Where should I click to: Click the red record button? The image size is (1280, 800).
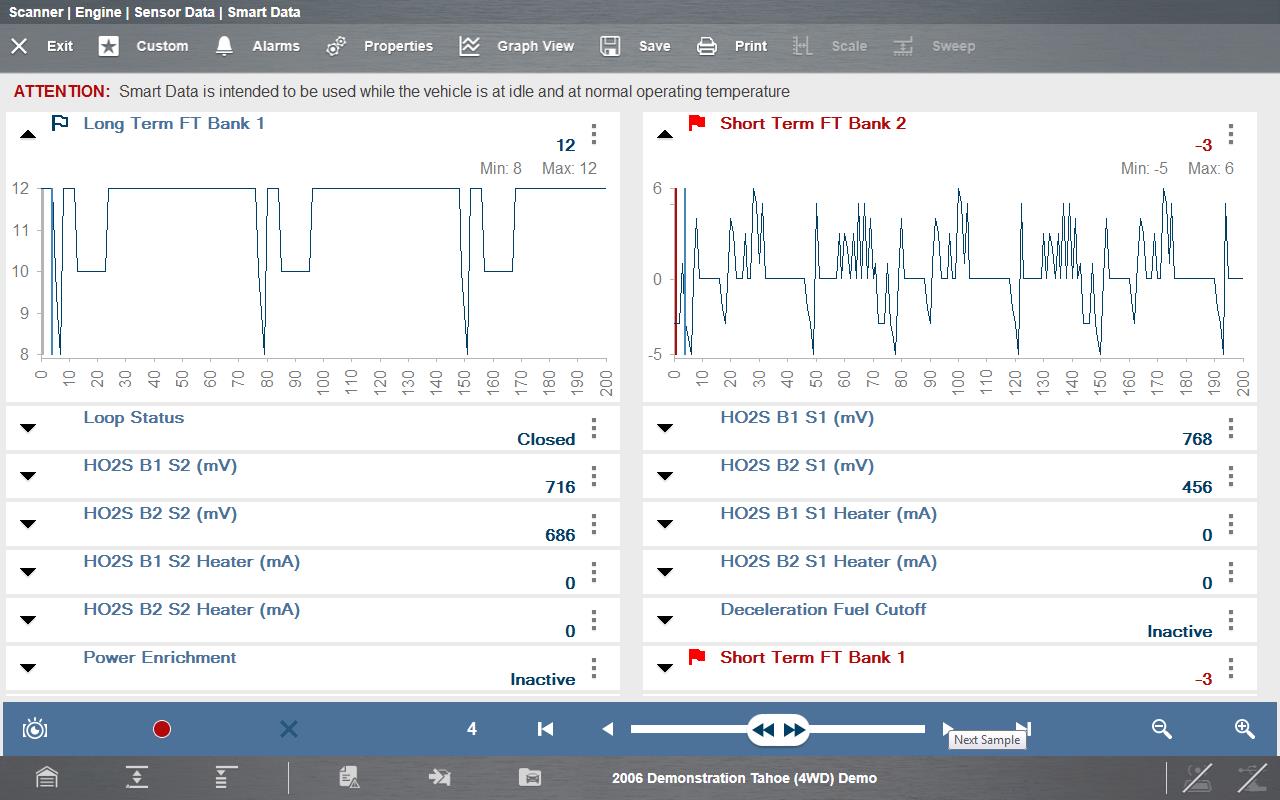pyautogui.click(x=162, y=729)
